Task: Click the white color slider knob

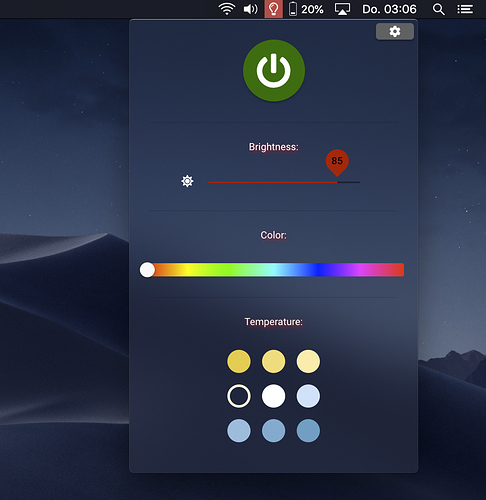Action: point(147,270)
